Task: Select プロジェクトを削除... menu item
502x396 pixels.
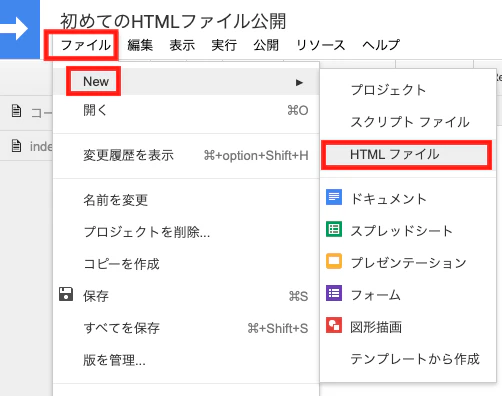Action: [x=186, y=232]
